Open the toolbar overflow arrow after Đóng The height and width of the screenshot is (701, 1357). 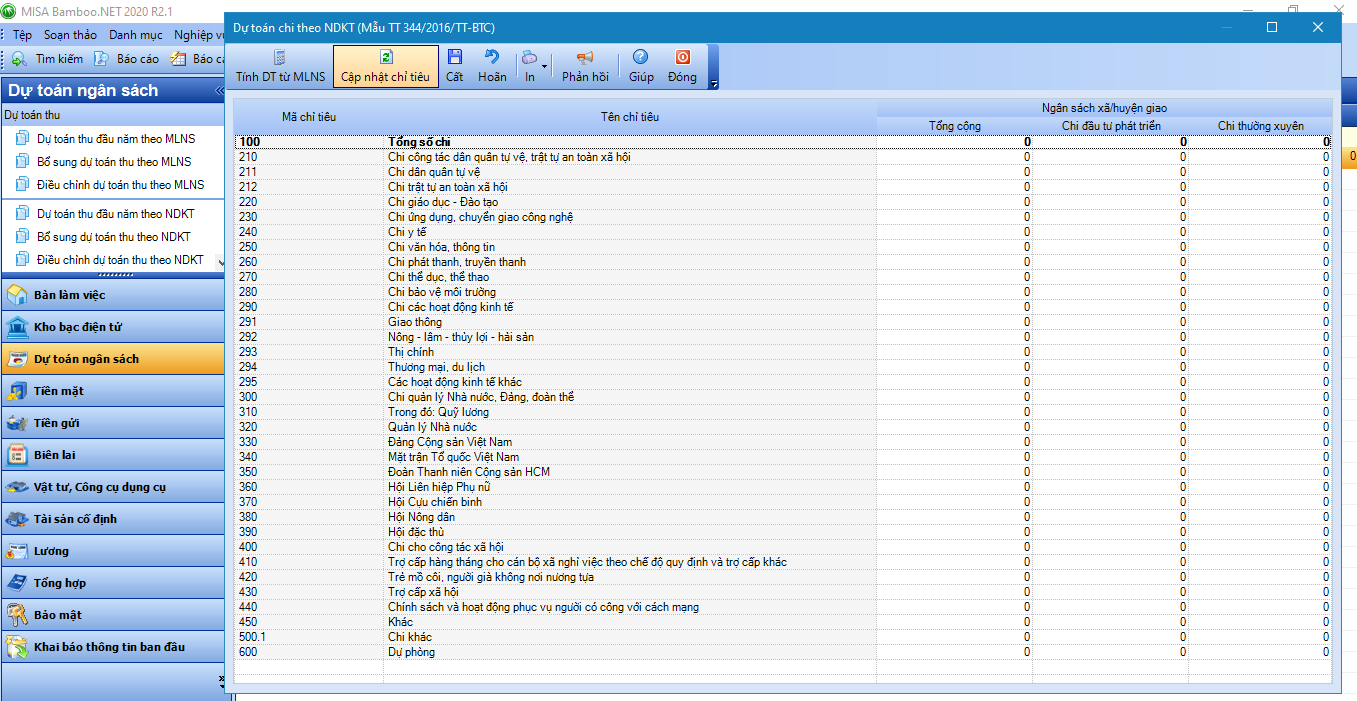pyautogui.click(x=714, y=84)
